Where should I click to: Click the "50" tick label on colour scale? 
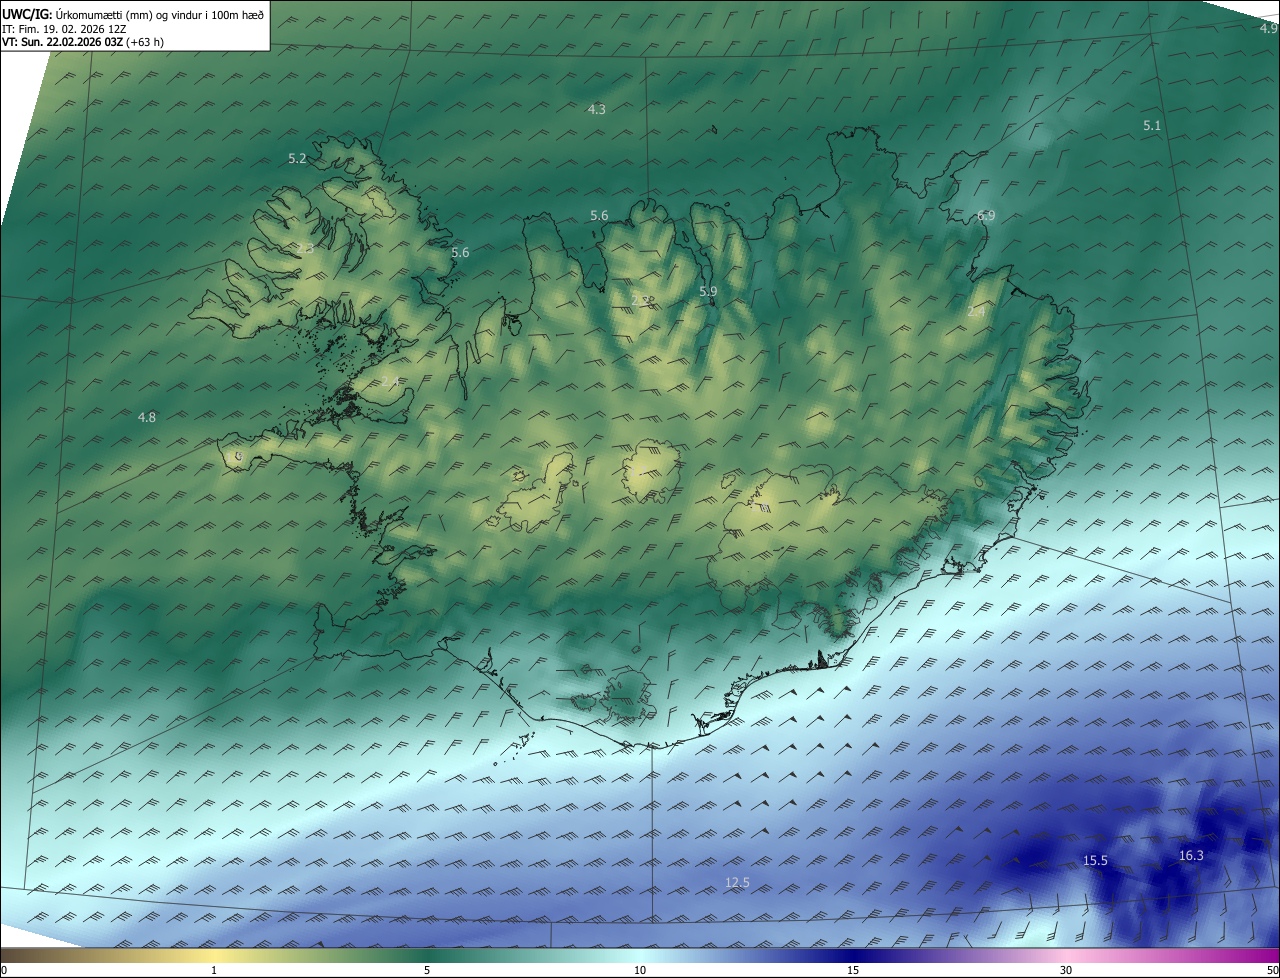[1272, 970]
